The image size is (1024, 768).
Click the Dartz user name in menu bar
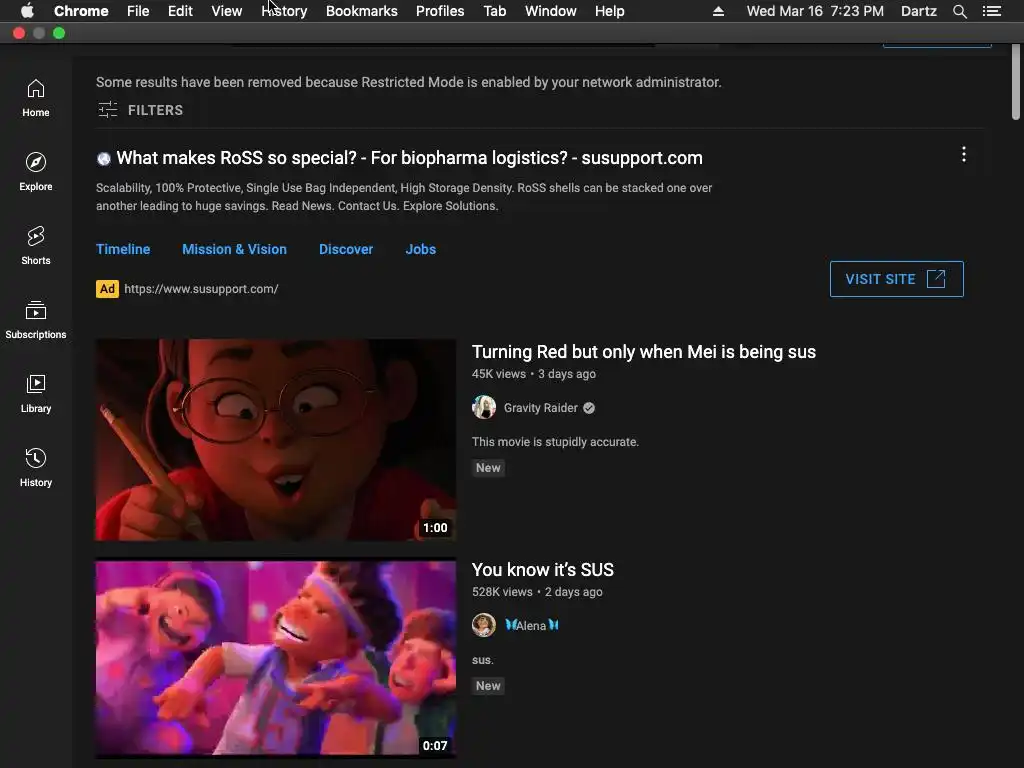point(918,11)
